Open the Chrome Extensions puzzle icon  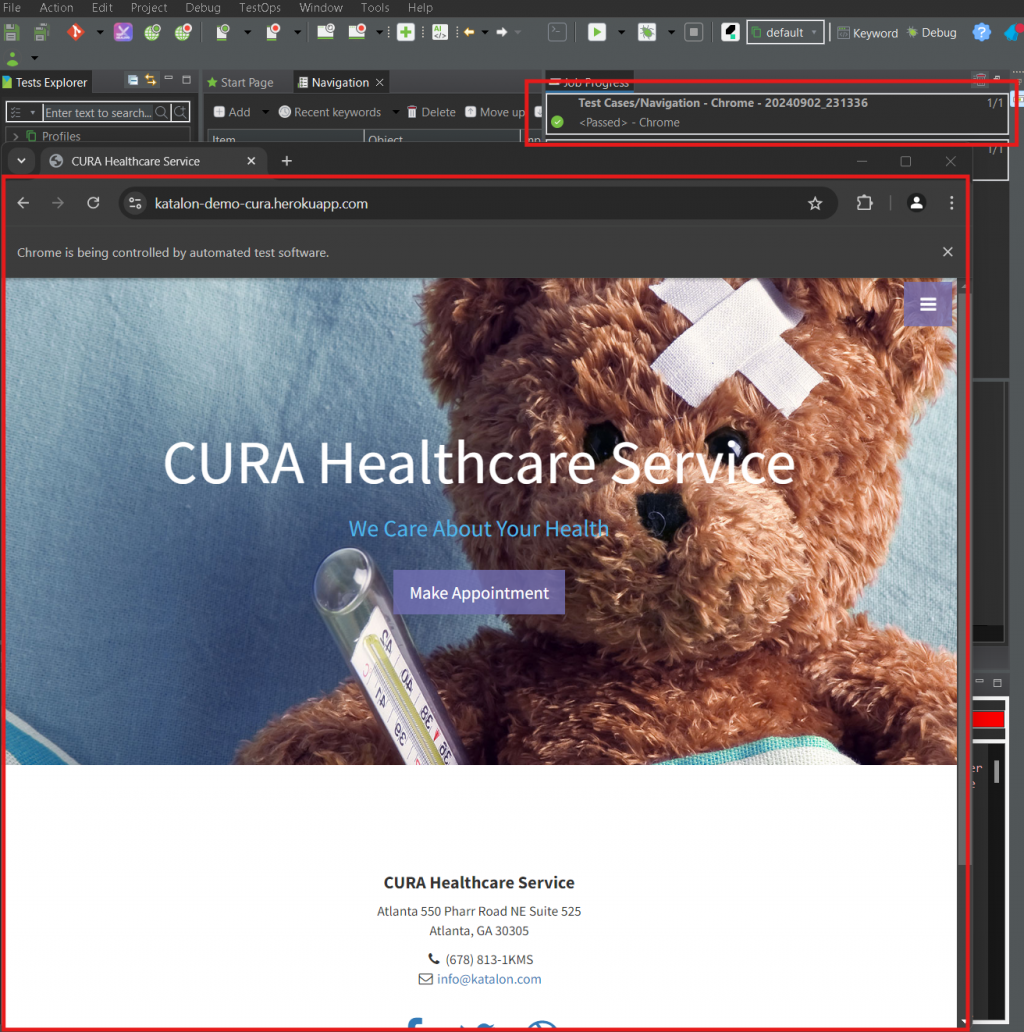865,203
